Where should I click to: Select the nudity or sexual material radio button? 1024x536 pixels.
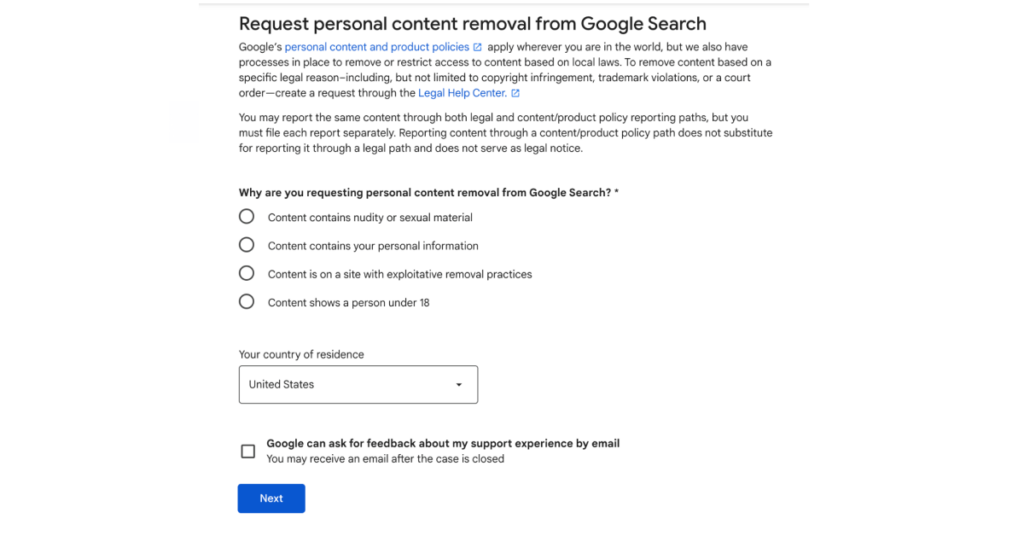247,217
